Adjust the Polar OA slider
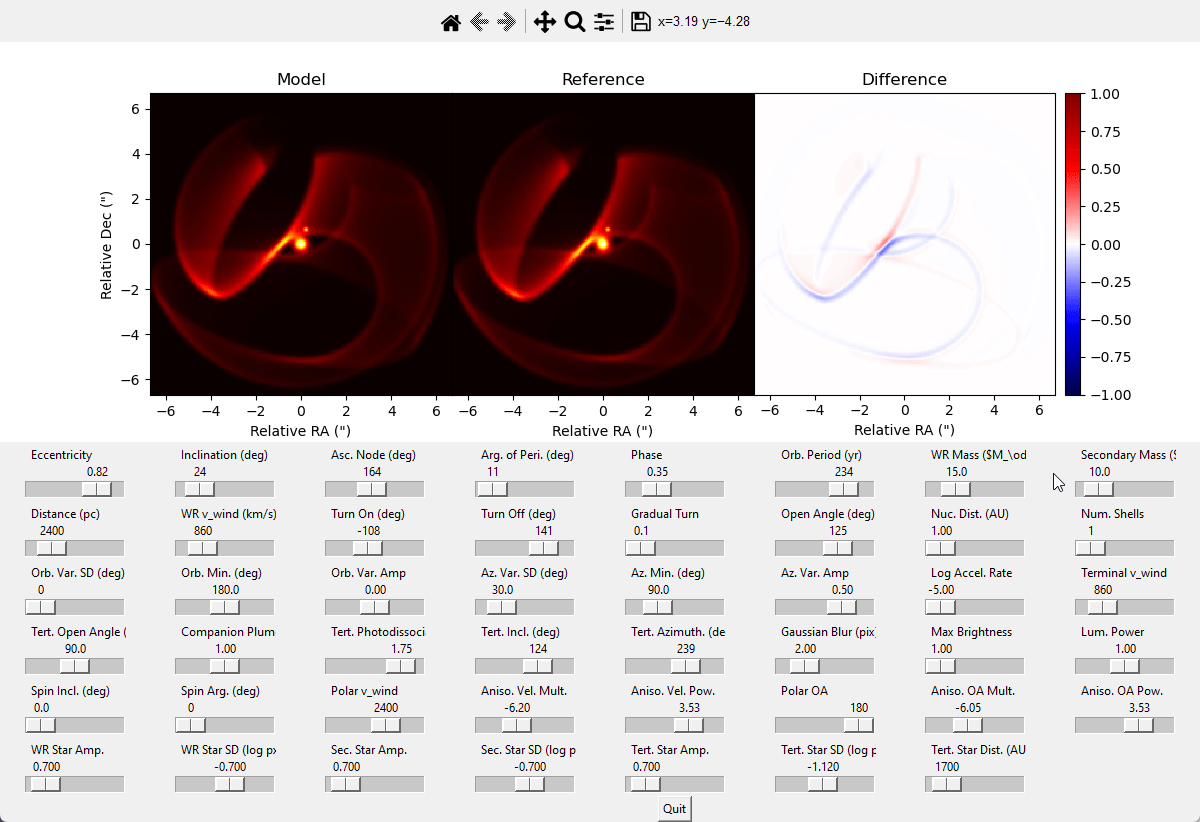The height and width of the screenshot is (822, 1200). coord(824,725)
